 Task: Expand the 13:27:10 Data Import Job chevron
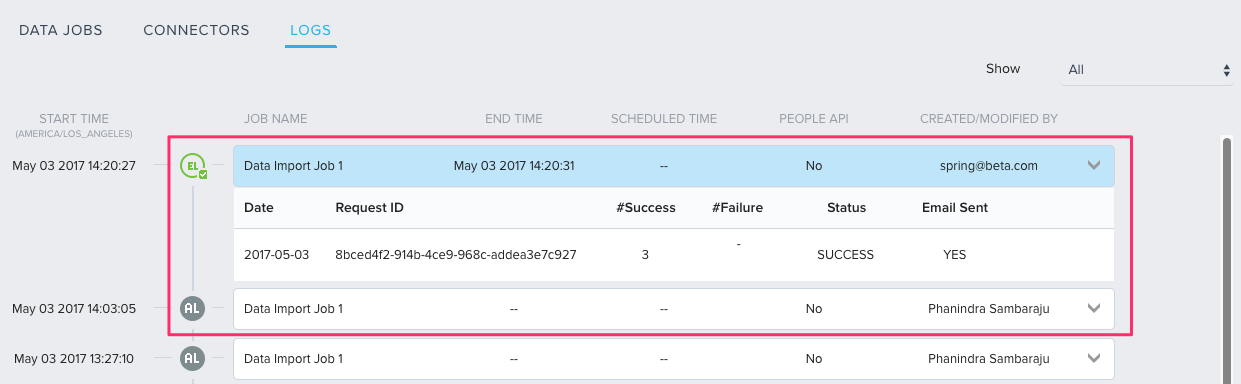click(x=1093, y=358)
